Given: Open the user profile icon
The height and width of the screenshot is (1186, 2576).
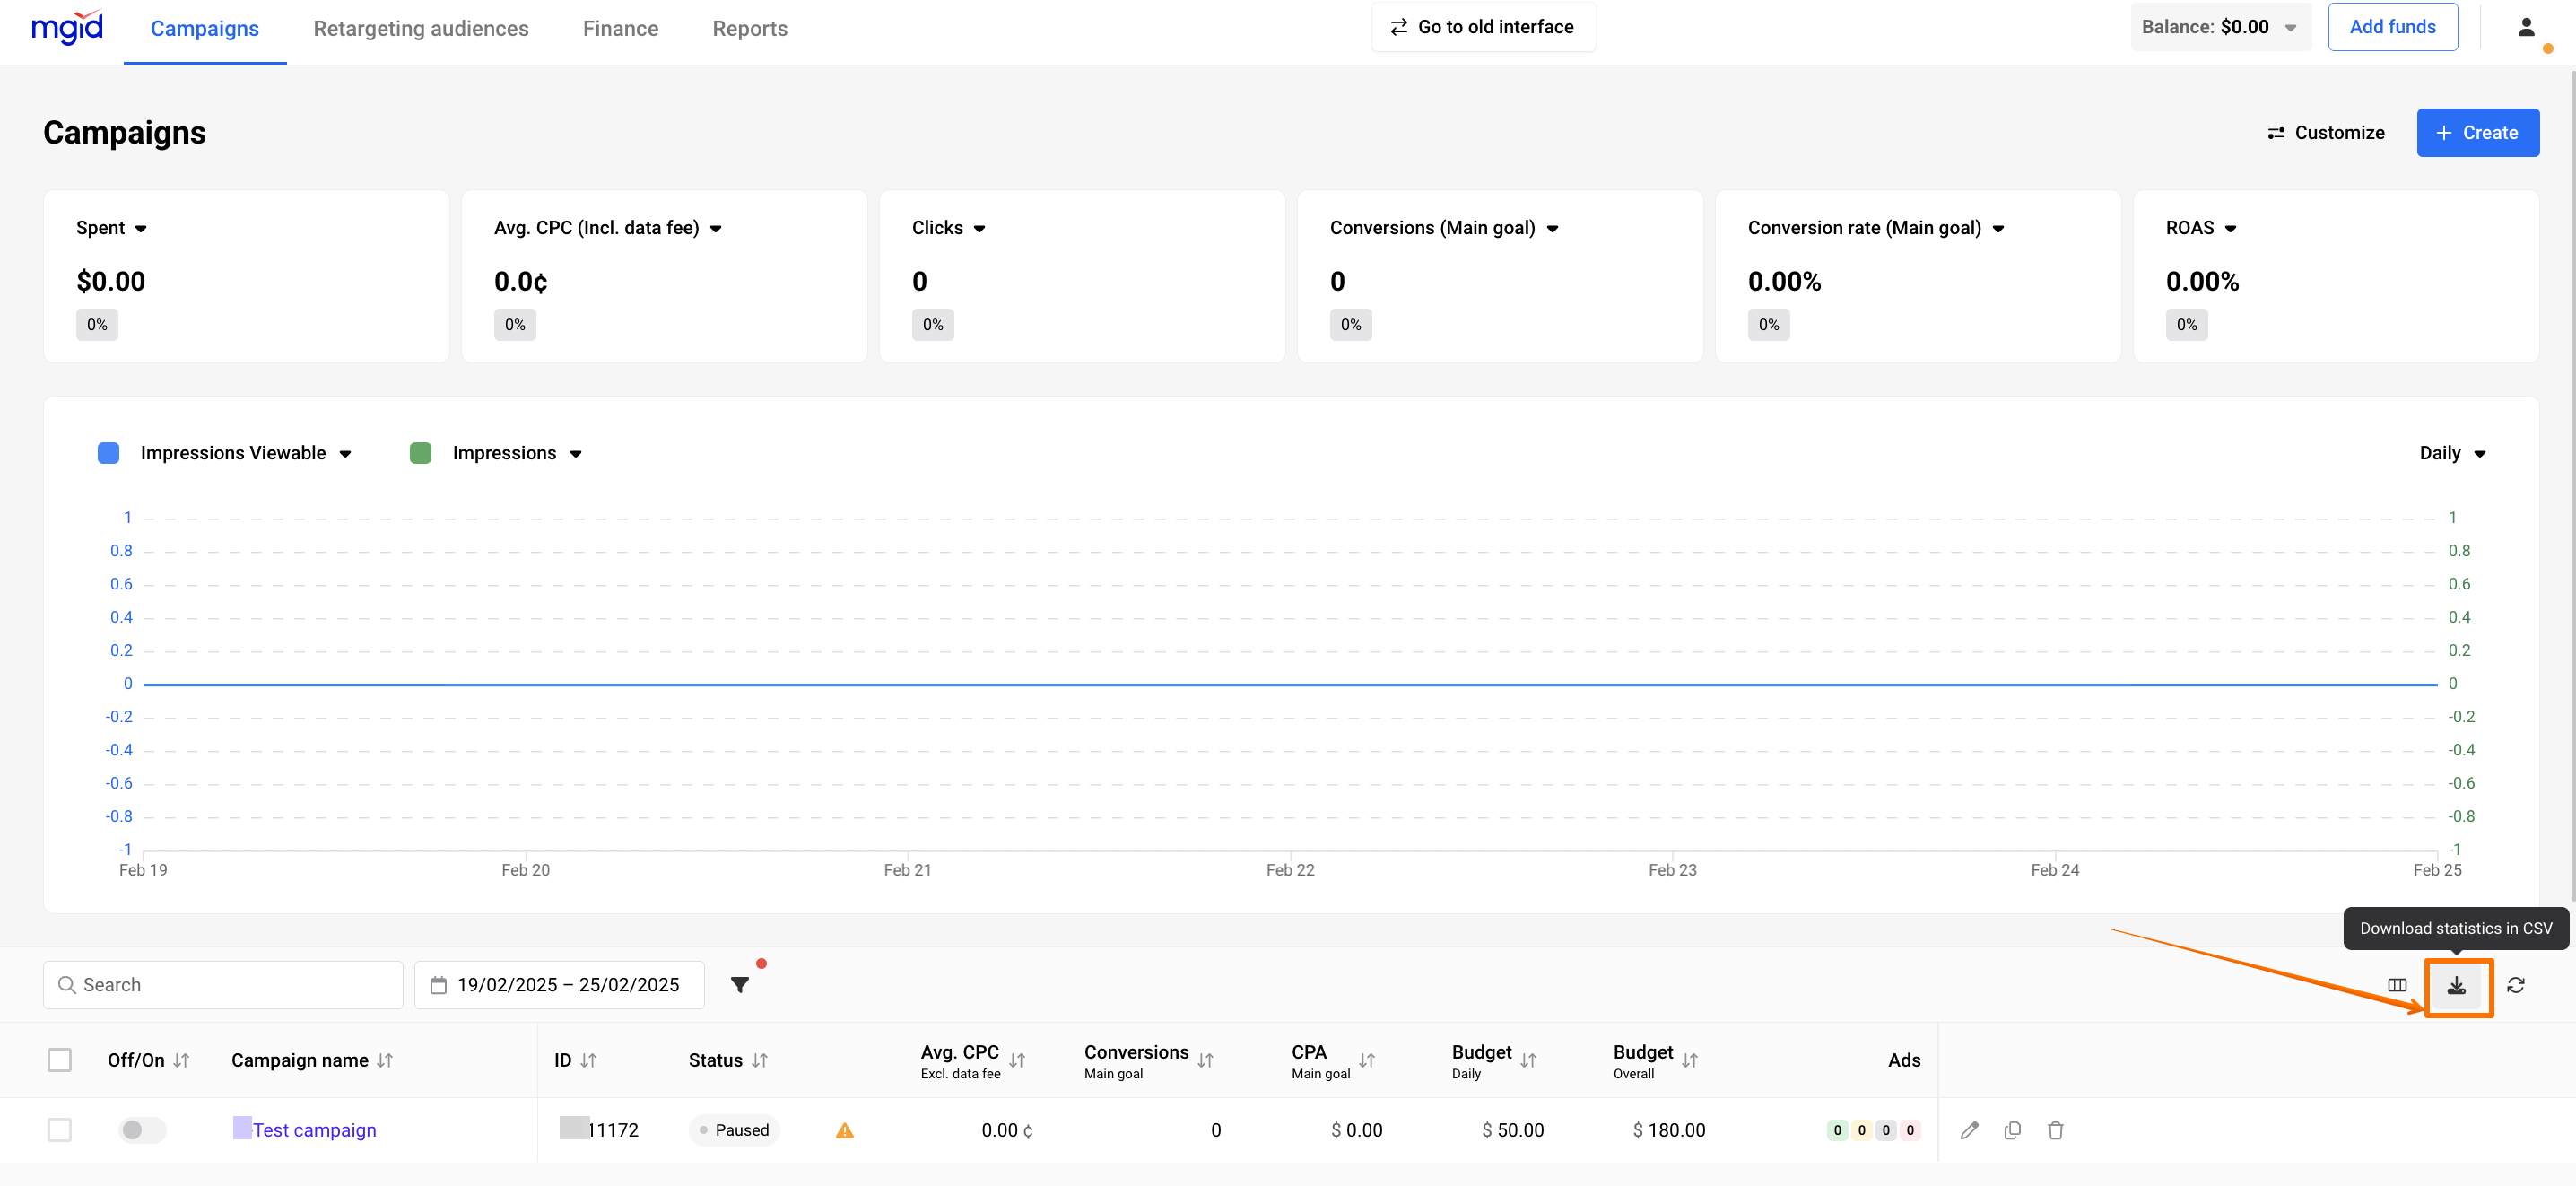Looking at the screenshot, I should (x=2525, y=27).
